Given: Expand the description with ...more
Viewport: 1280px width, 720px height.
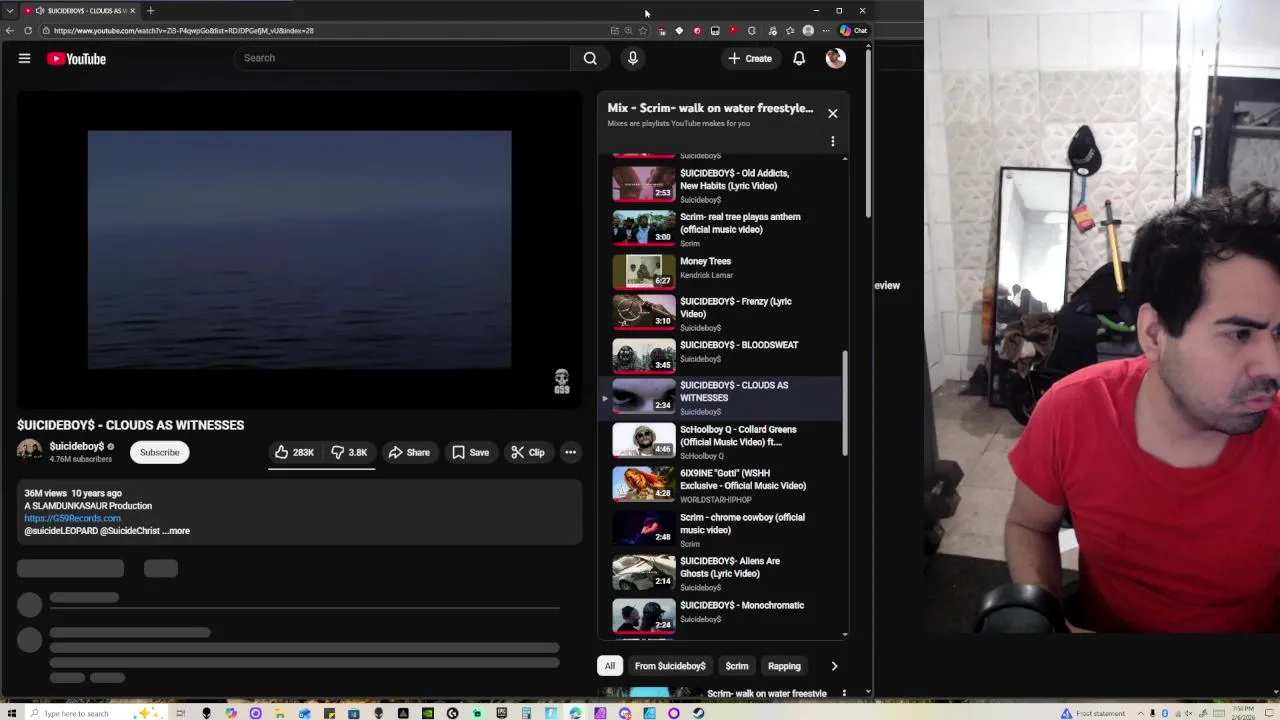Looking at the screenshot, I should click(x=176, y=531).
